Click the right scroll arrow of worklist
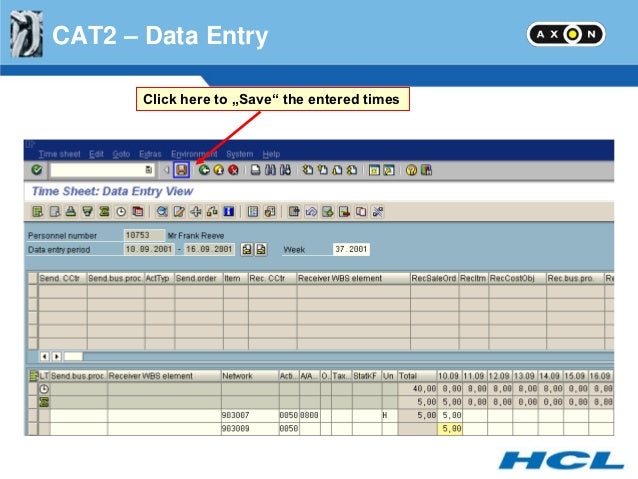Screen dimensions: 638x479 click(x=57, y=357)
